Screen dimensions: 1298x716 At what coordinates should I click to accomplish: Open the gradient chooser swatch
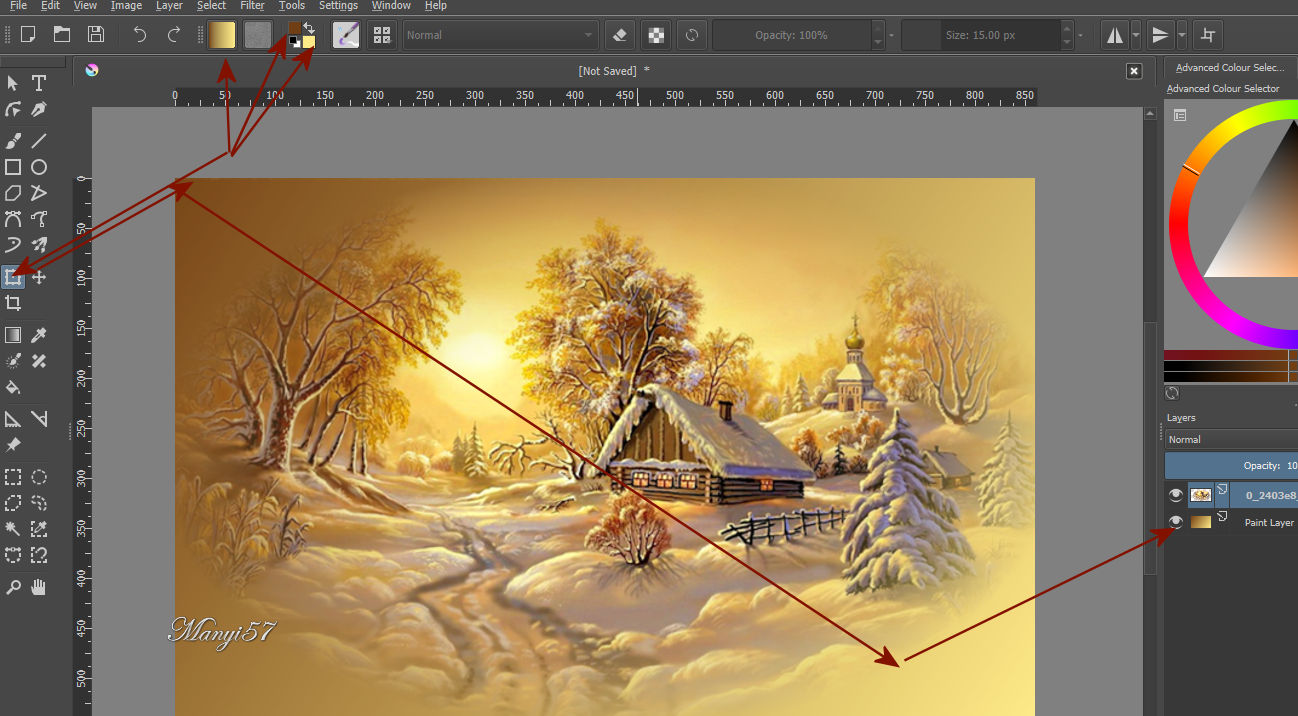(x=222, y=35)
